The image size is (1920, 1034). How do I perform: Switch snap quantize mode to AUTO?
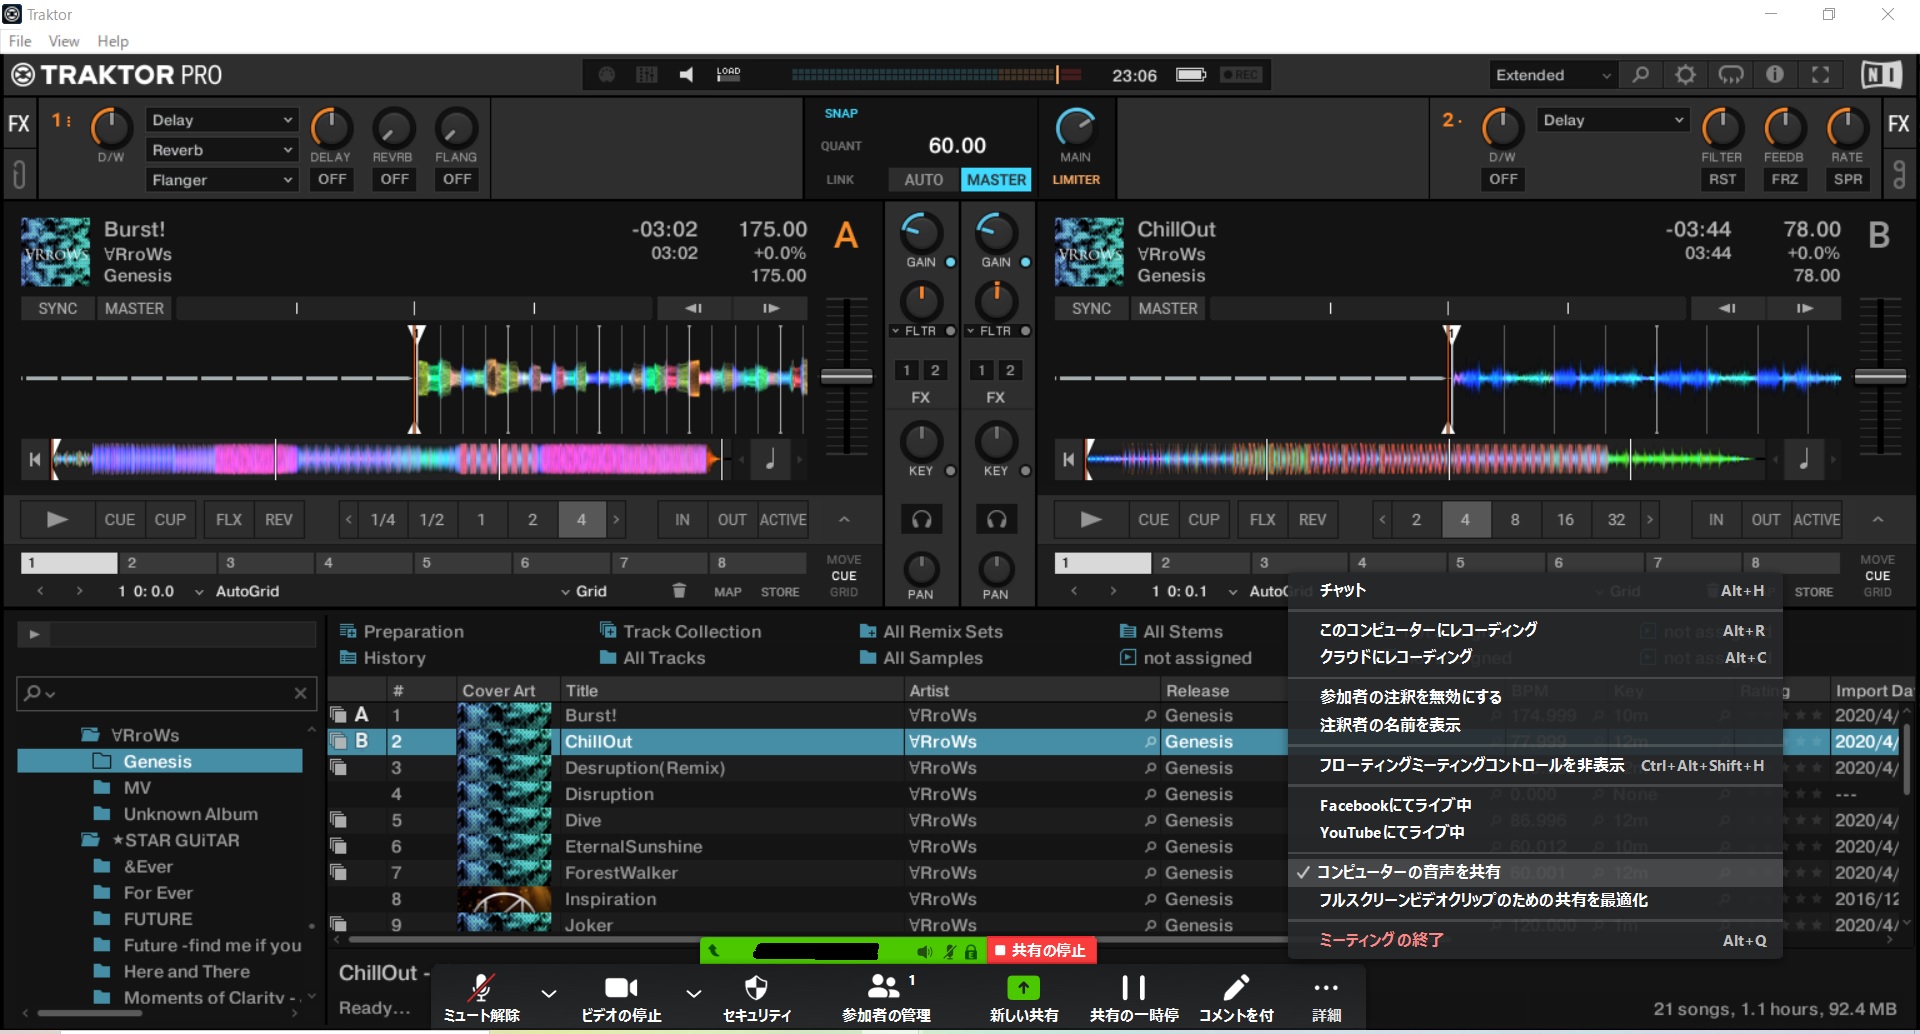coord(922,179)
